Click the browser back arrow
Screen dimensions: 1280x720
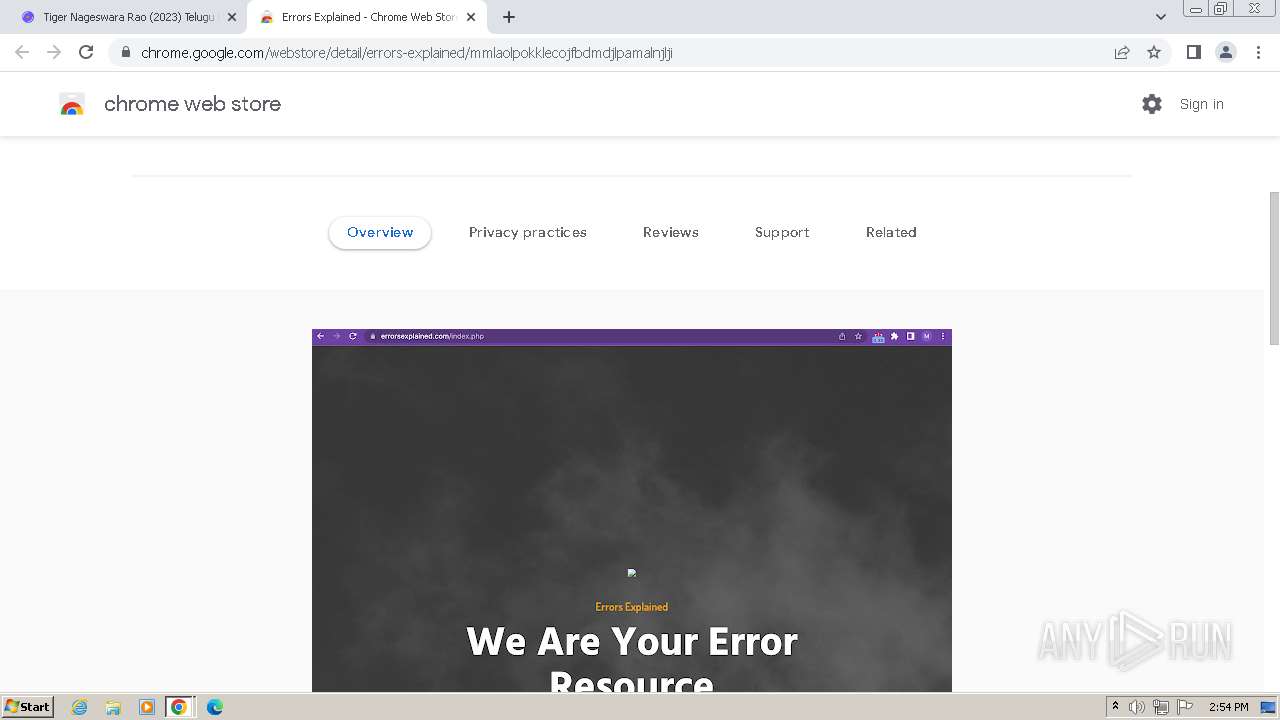[22, 52]
